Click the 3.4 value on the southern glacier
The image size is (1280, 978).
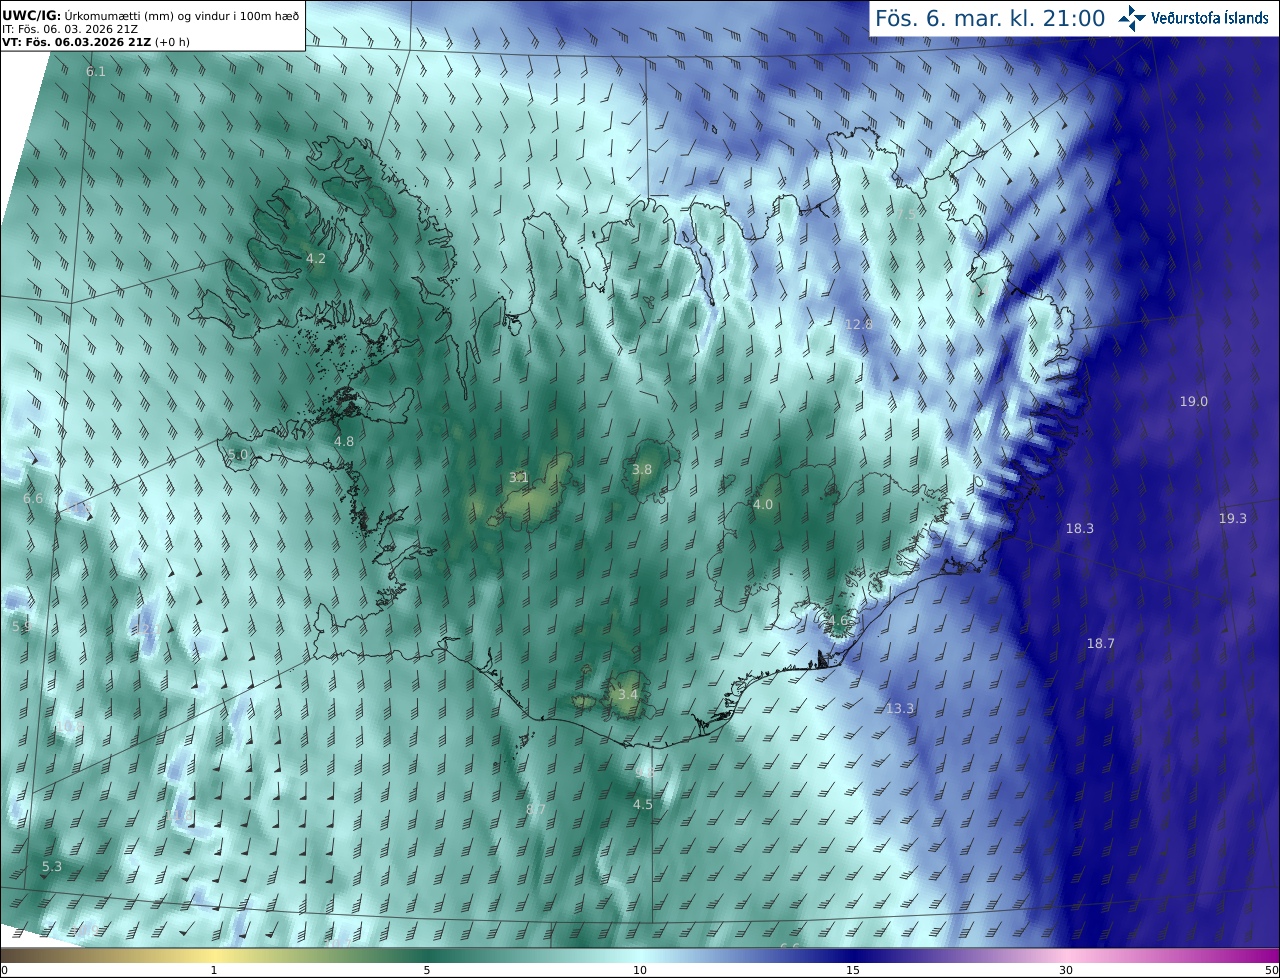click(x=627, y=694)
